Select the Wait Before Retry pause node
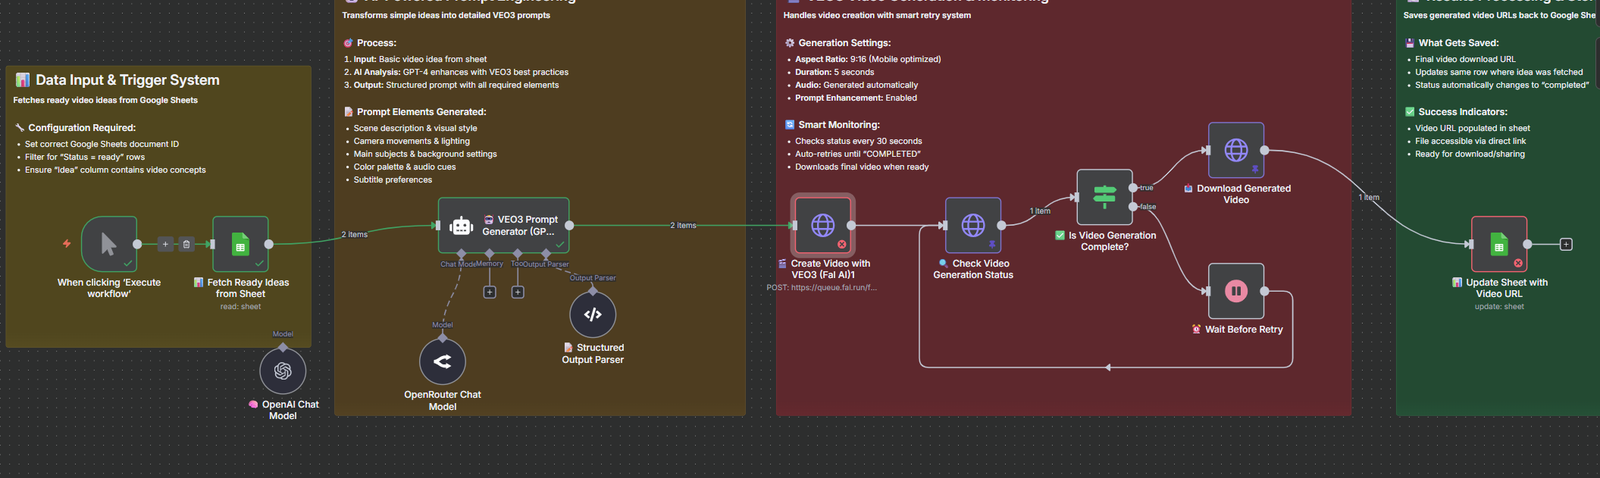Image resolution: width=1600 pixels, height=478 pixels. coord(1236,291)
